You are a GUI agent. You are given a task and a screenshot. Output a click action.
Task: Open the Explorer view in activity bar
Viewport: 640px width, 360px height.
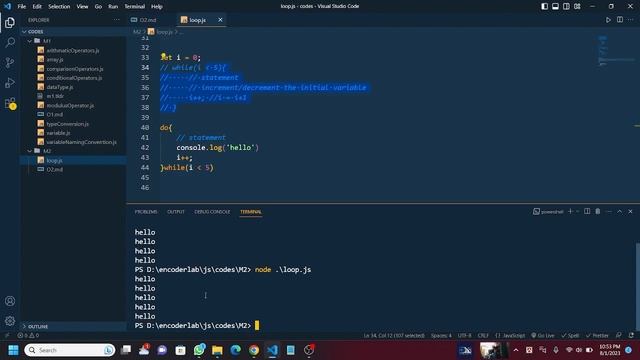pyautogui.click(x=10, y=22)
